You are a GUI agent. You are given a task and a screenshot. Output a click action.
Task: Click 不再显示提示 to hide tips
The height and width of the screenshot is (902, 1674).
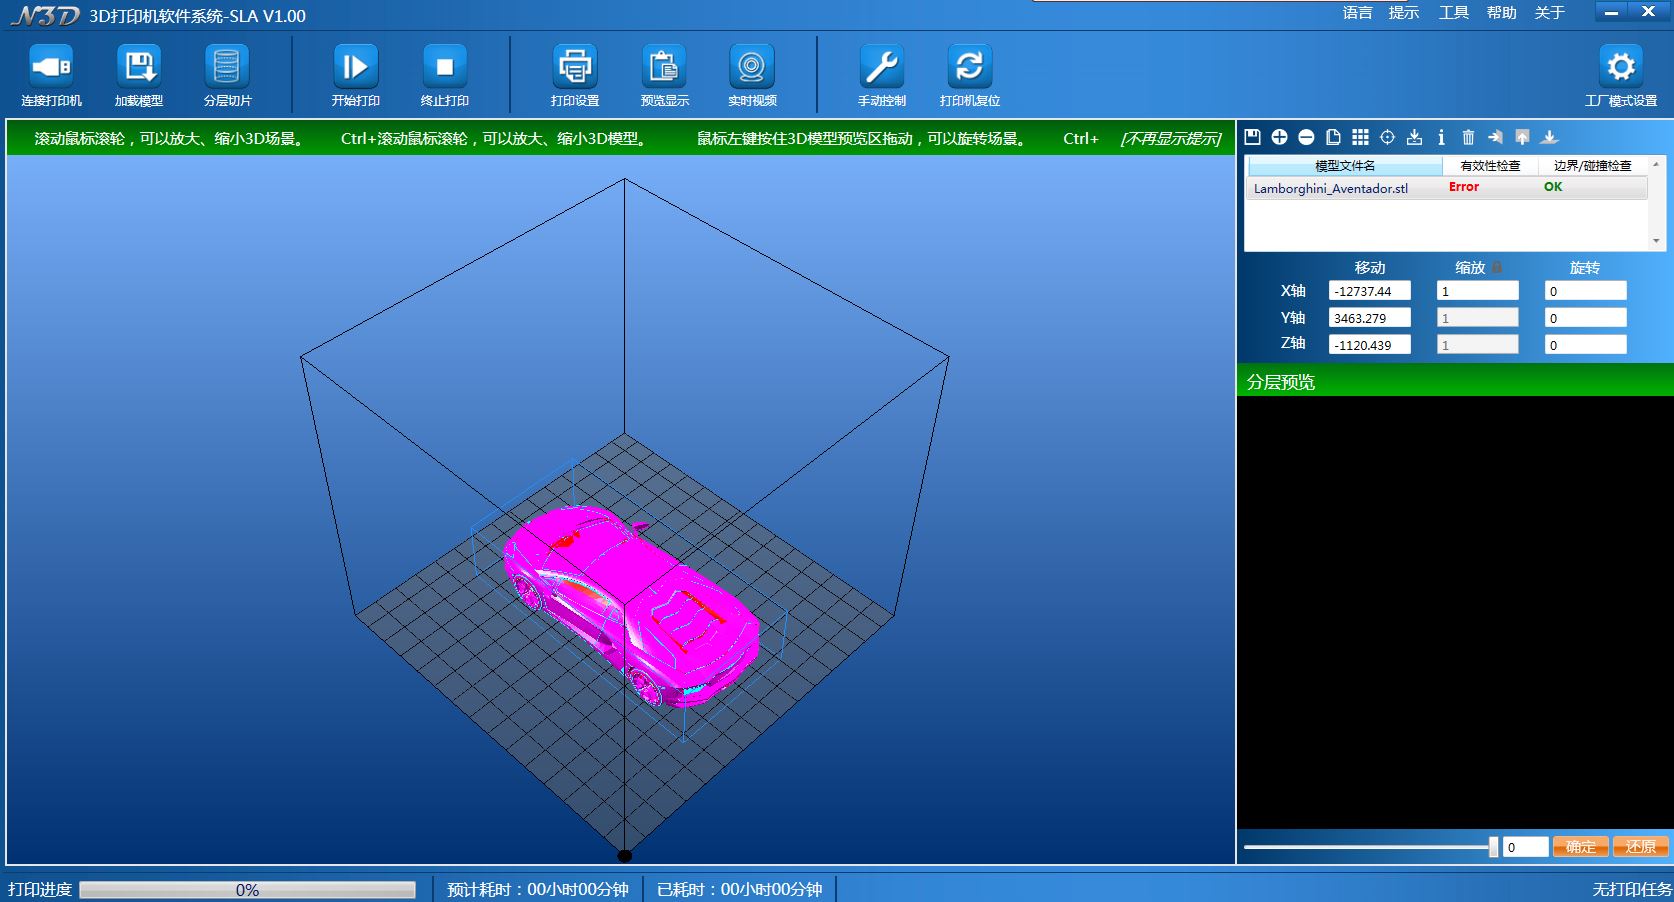1171,139
